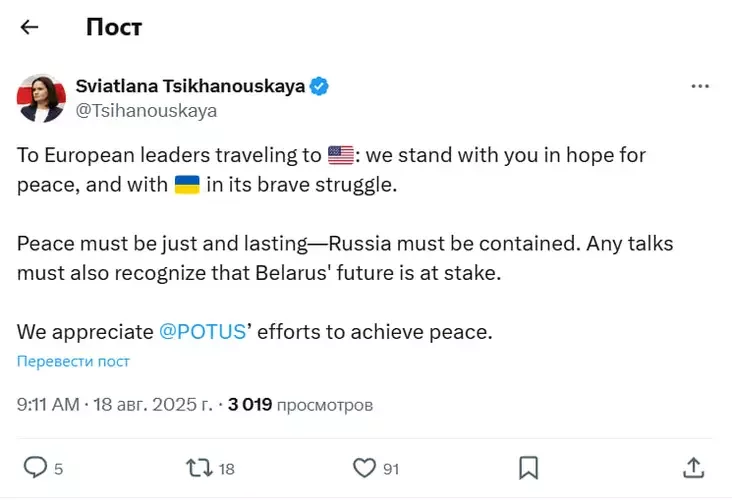Open the @Tsihanouskaya handle link
The width and height of the screenshot is (732, 500).
pos(146,110)
